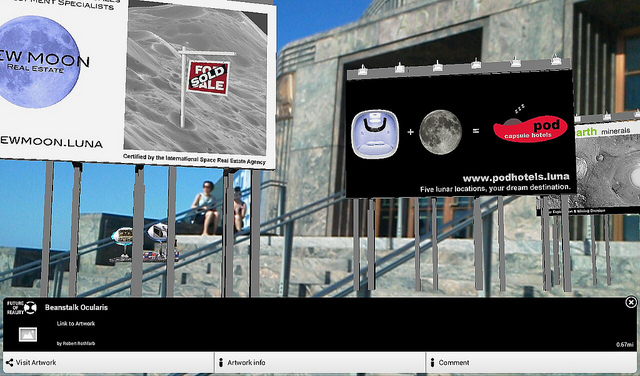Follow the Link to Artwork text

click(x=76, y=323)
